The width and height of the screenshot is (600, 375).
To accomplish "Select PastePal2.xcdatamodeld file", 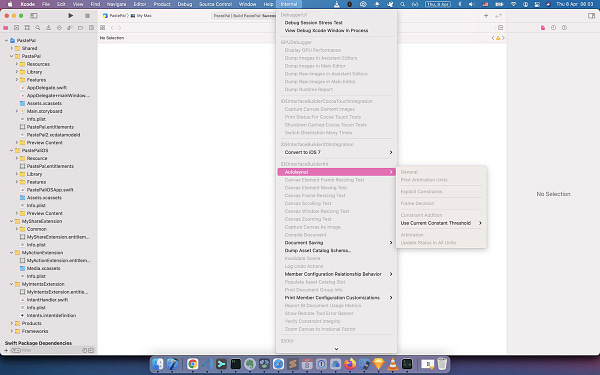I will click(53, 135).
